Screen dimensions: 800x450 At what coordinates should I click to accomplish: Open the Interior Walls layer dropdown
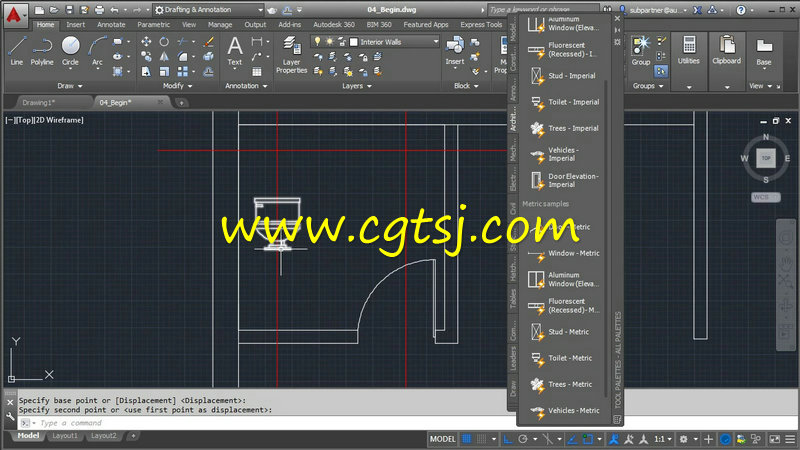click(x=436, y=42)
